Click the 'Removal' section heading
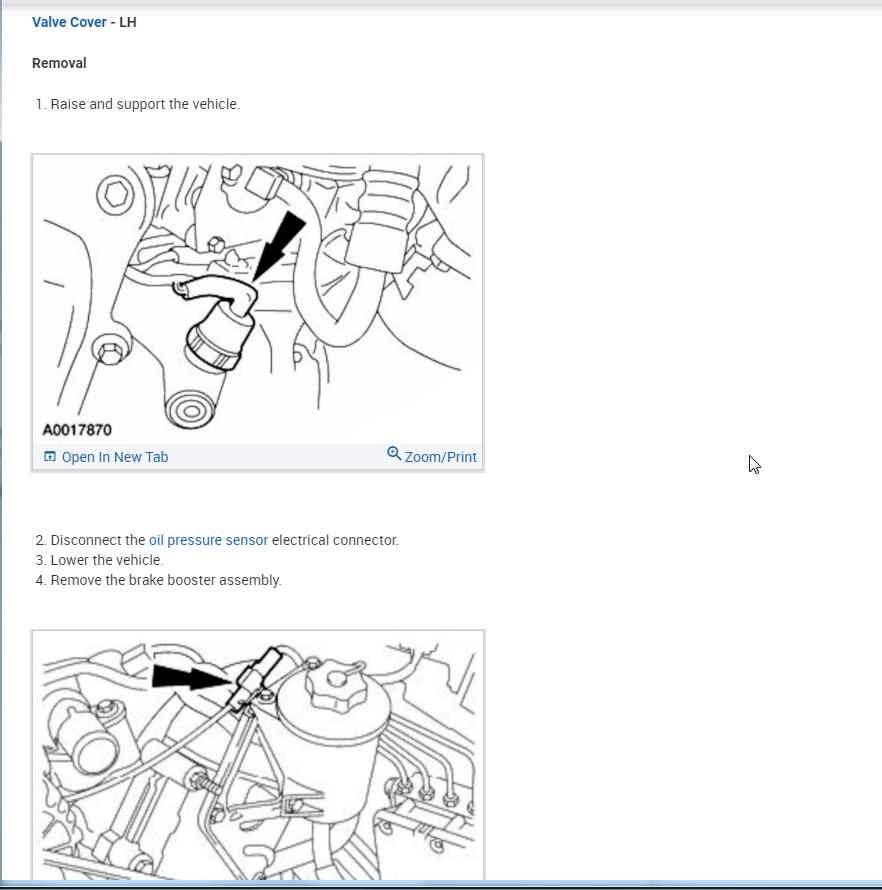Viewport: 882px width, 890px height. (59, 63)
